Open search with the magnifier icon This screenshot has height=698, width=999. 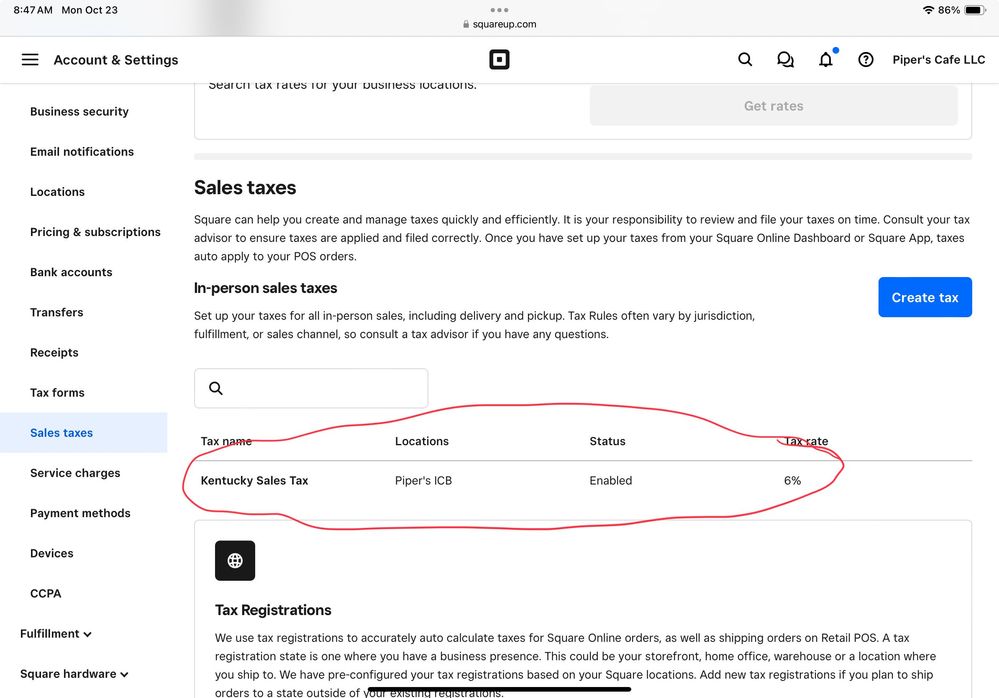coord(745,60)
